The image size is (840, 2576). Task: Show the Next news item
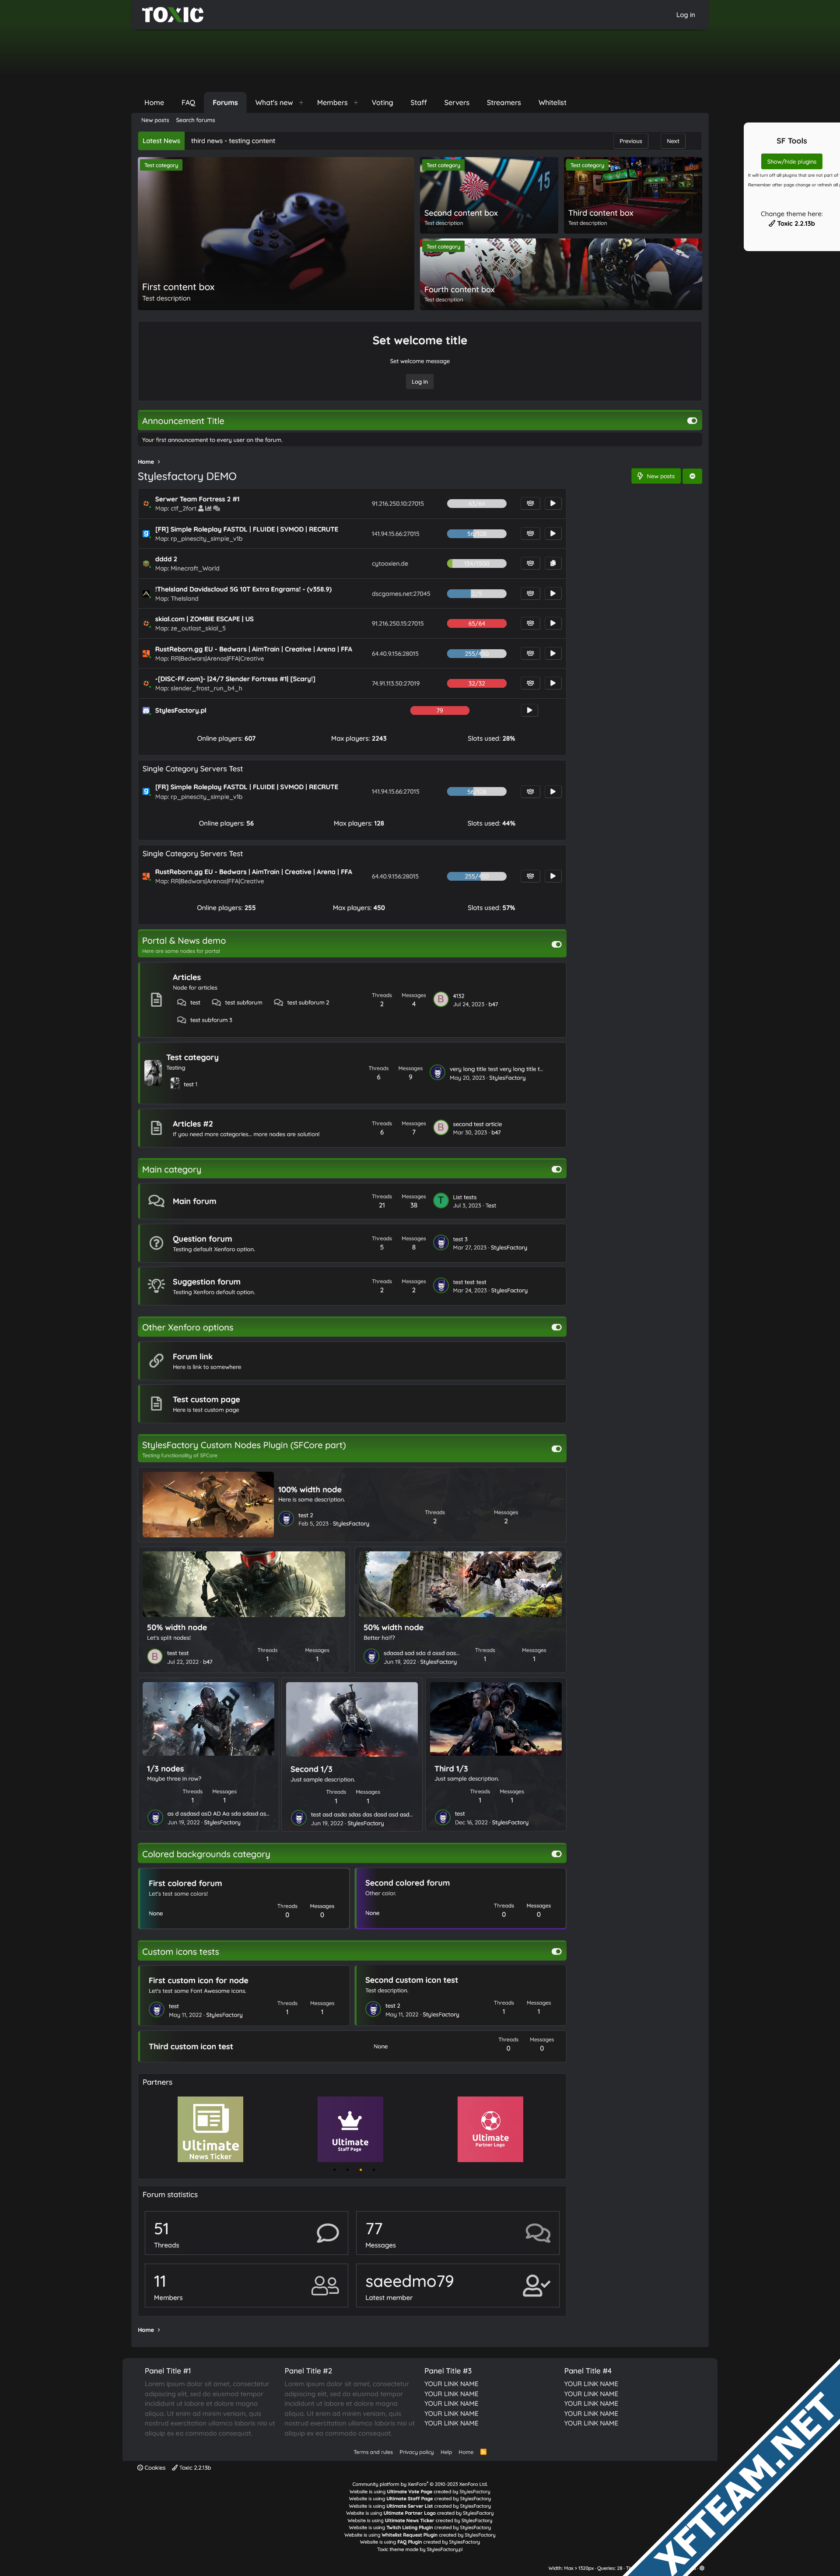coord(673,141)
